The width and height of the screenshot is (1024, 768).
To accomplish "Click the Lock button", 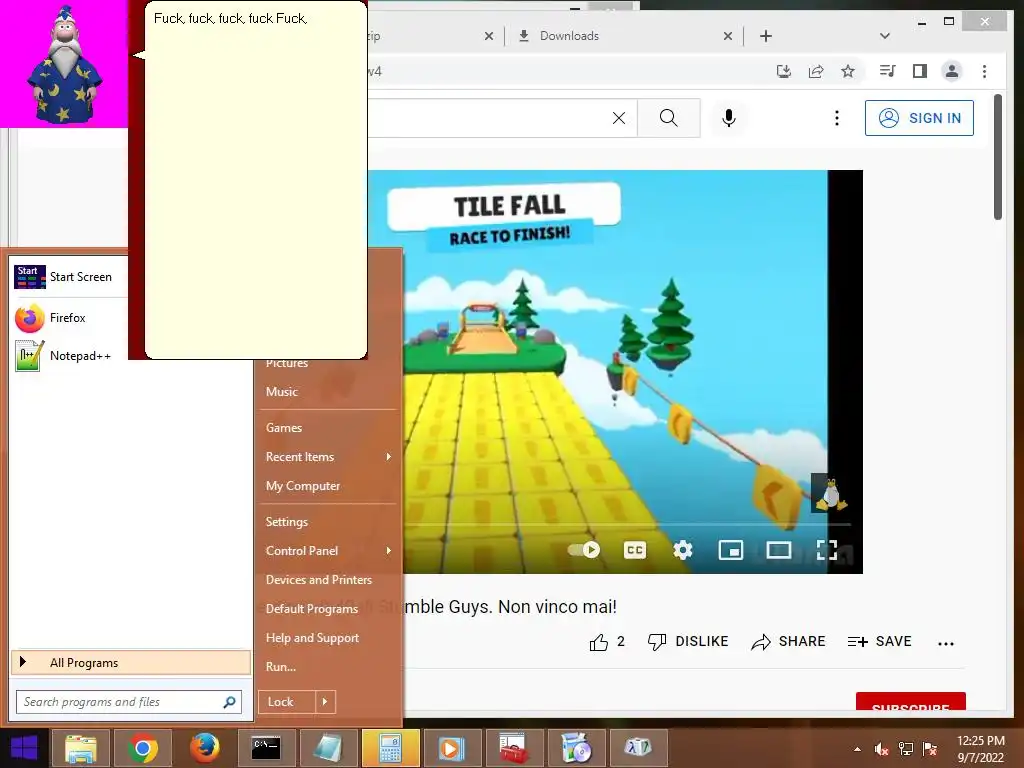I will [286, 702].
